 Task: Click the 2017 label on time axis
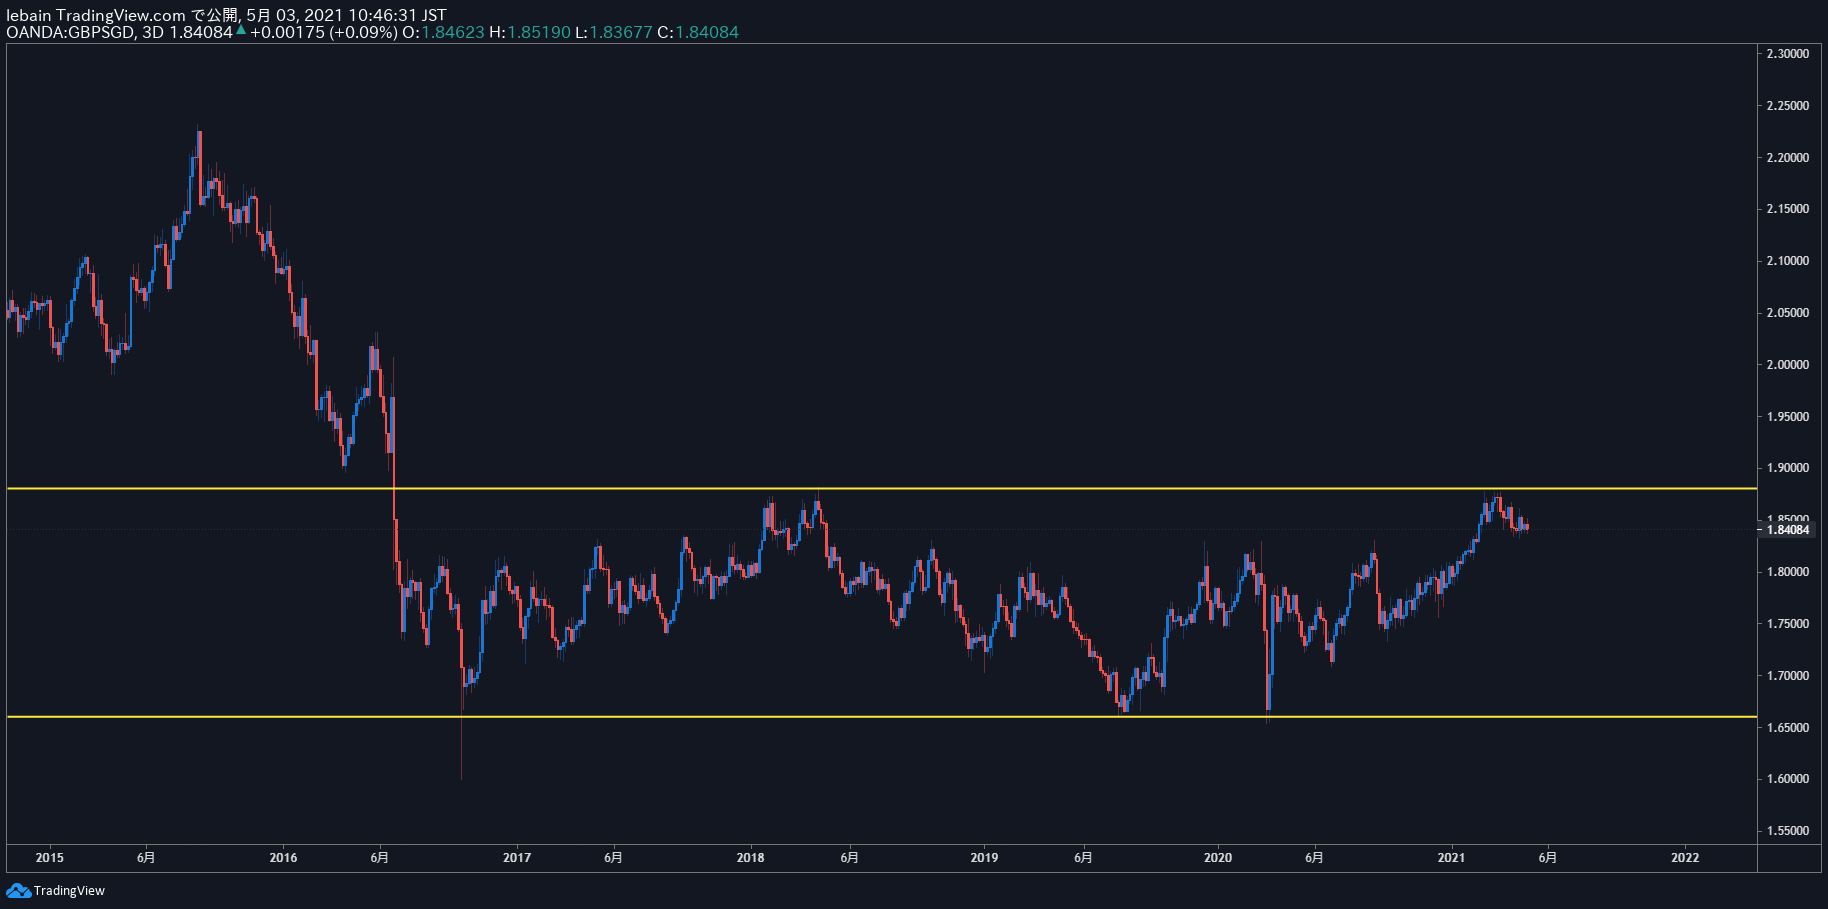(x=517, y=858)
